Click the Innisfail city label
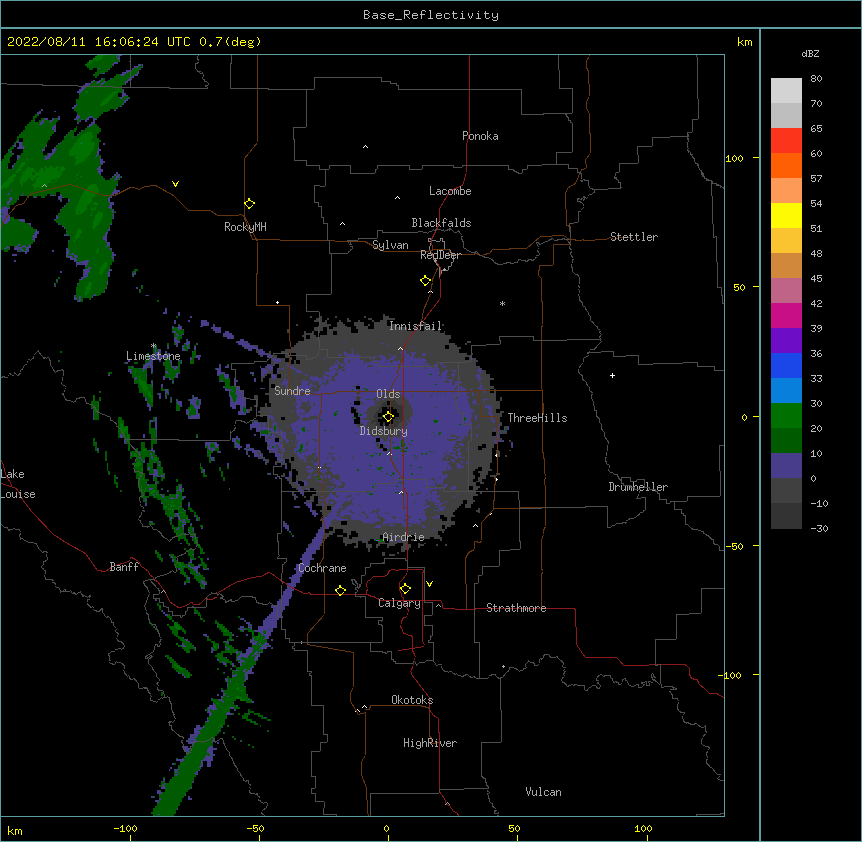Screen dimensions: 862x842 point(415,326)
